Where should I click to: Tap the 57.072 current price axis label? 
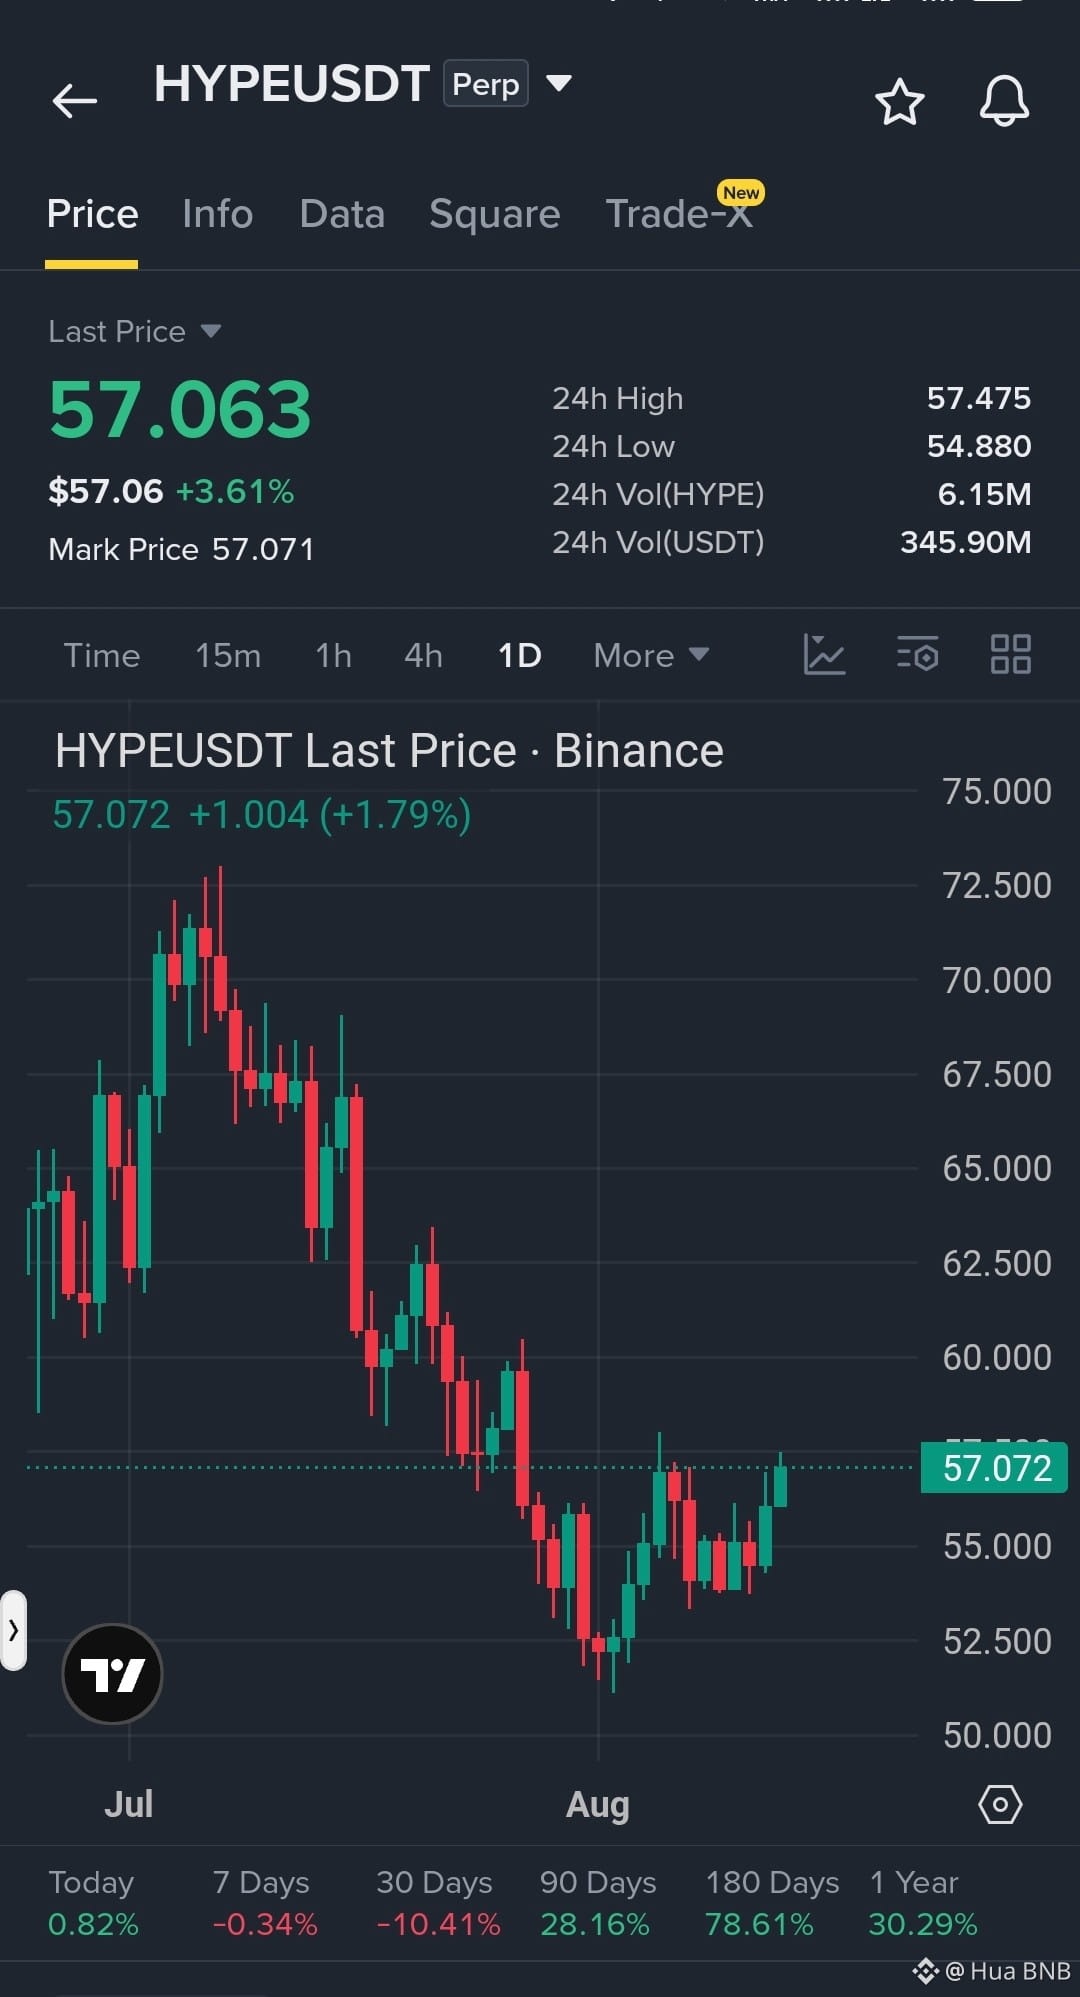[x=994, y=1468]
